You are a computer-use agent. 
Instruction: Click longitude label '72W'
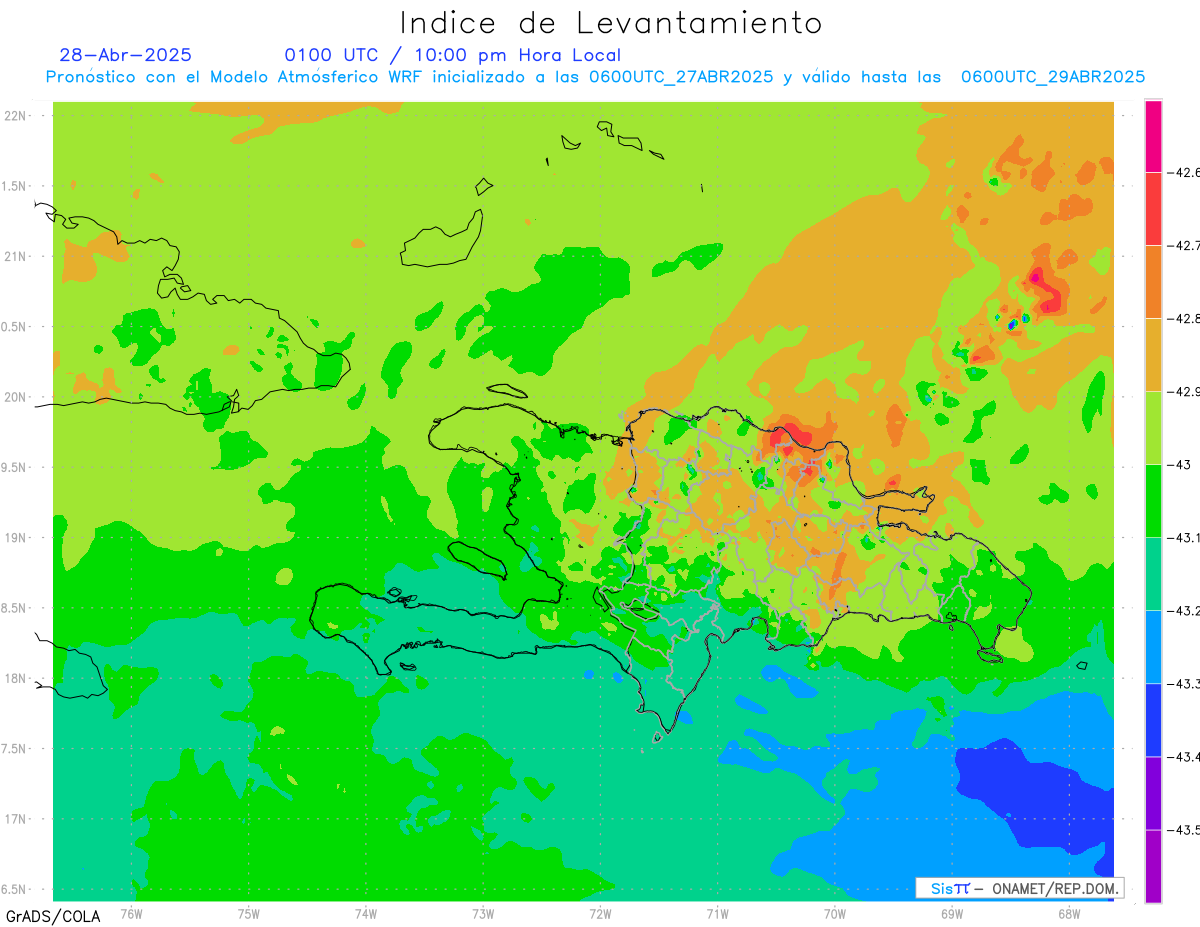(x=600, y=912)
